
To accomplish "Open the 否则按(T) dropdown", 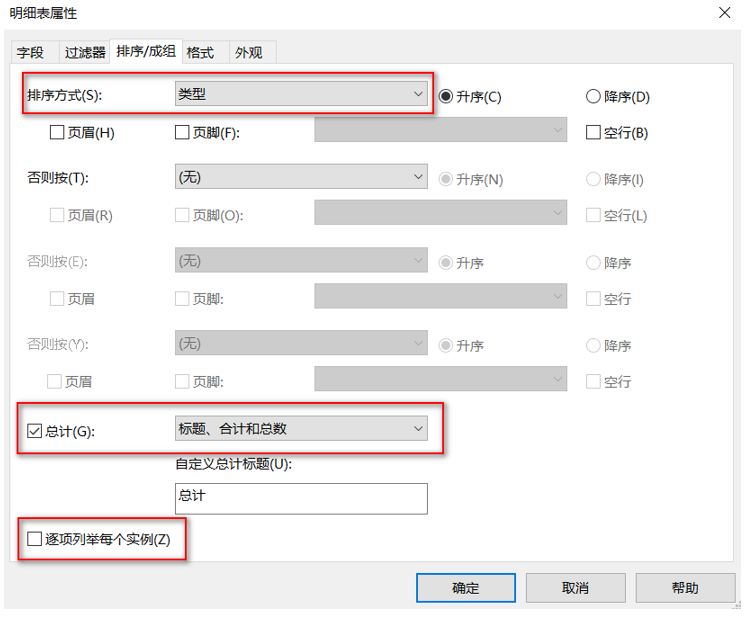I will (301, 177).
